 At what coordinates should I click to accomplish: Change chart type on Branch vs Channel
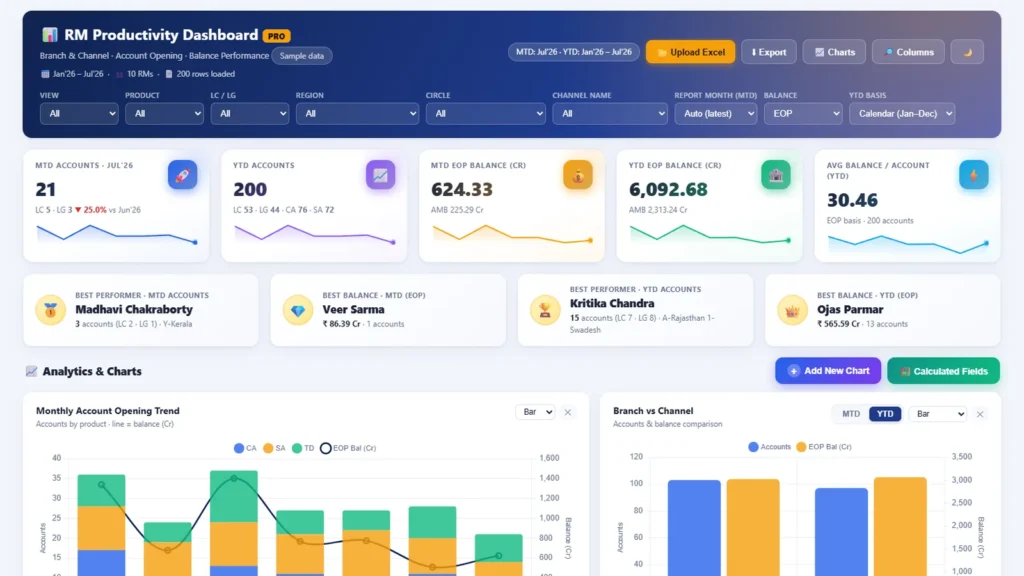(x=938, y=414)
